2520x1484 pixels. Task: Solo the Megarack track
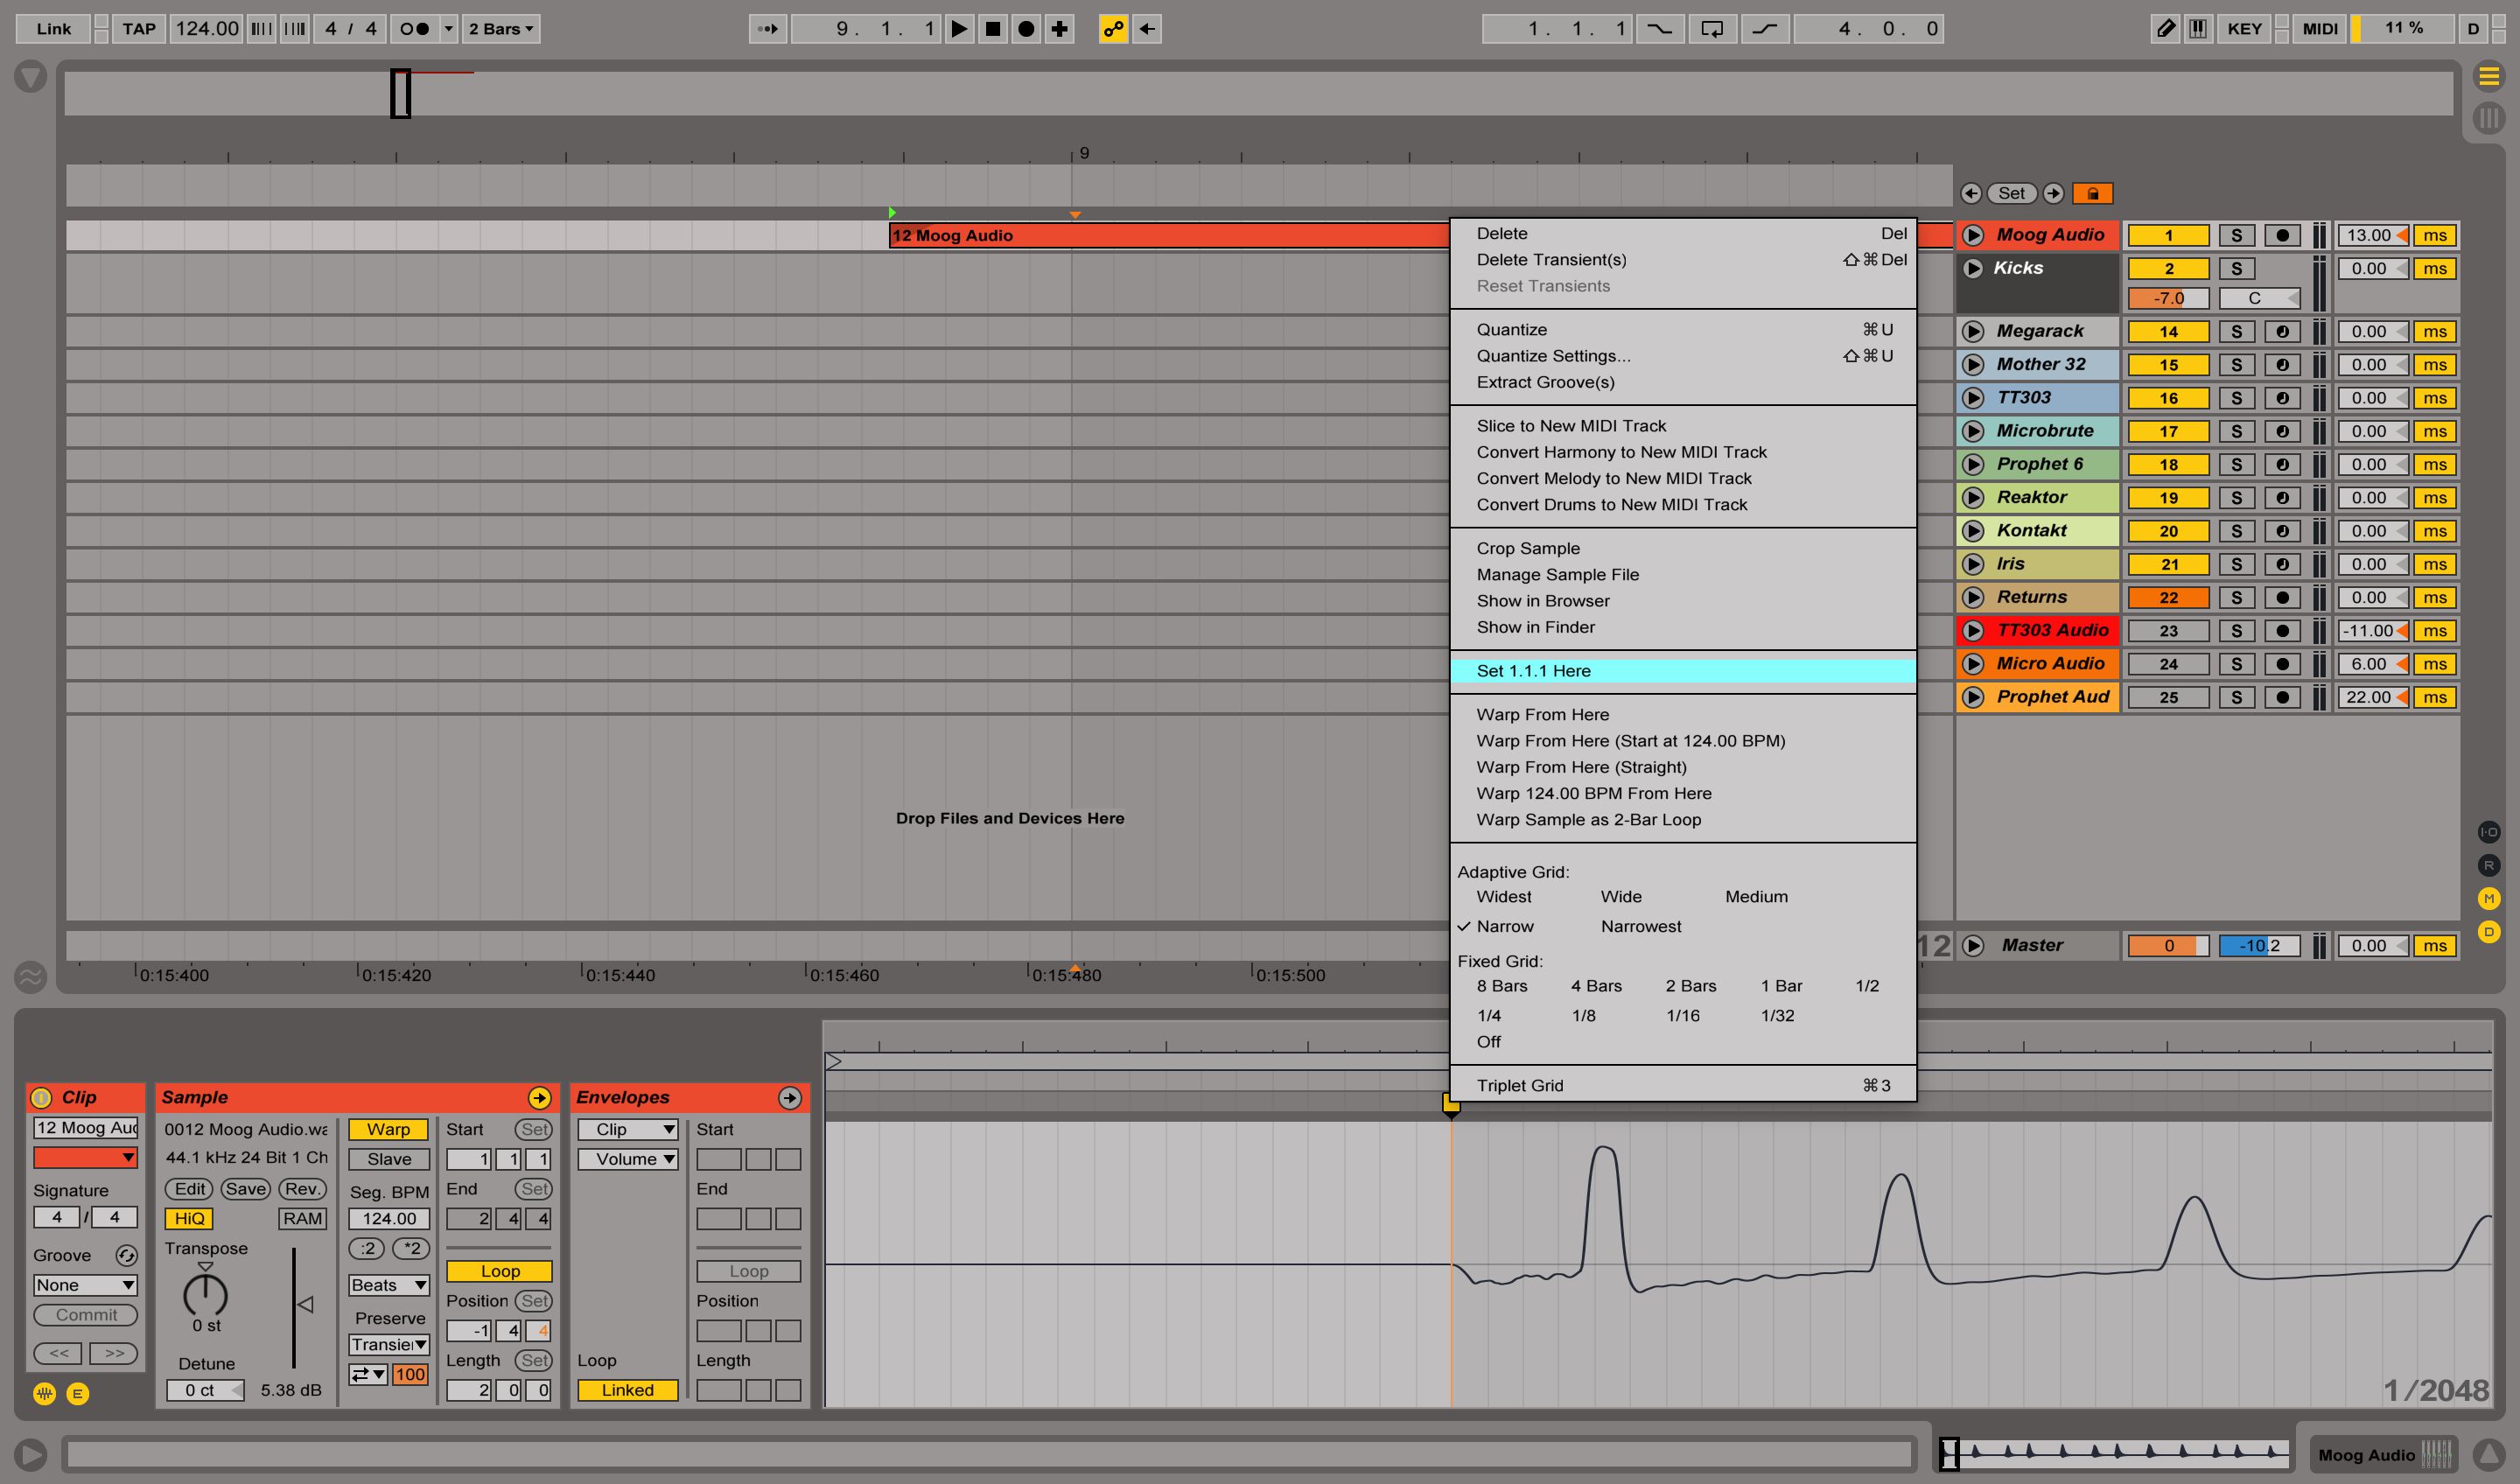click(x=2236, y=332)
